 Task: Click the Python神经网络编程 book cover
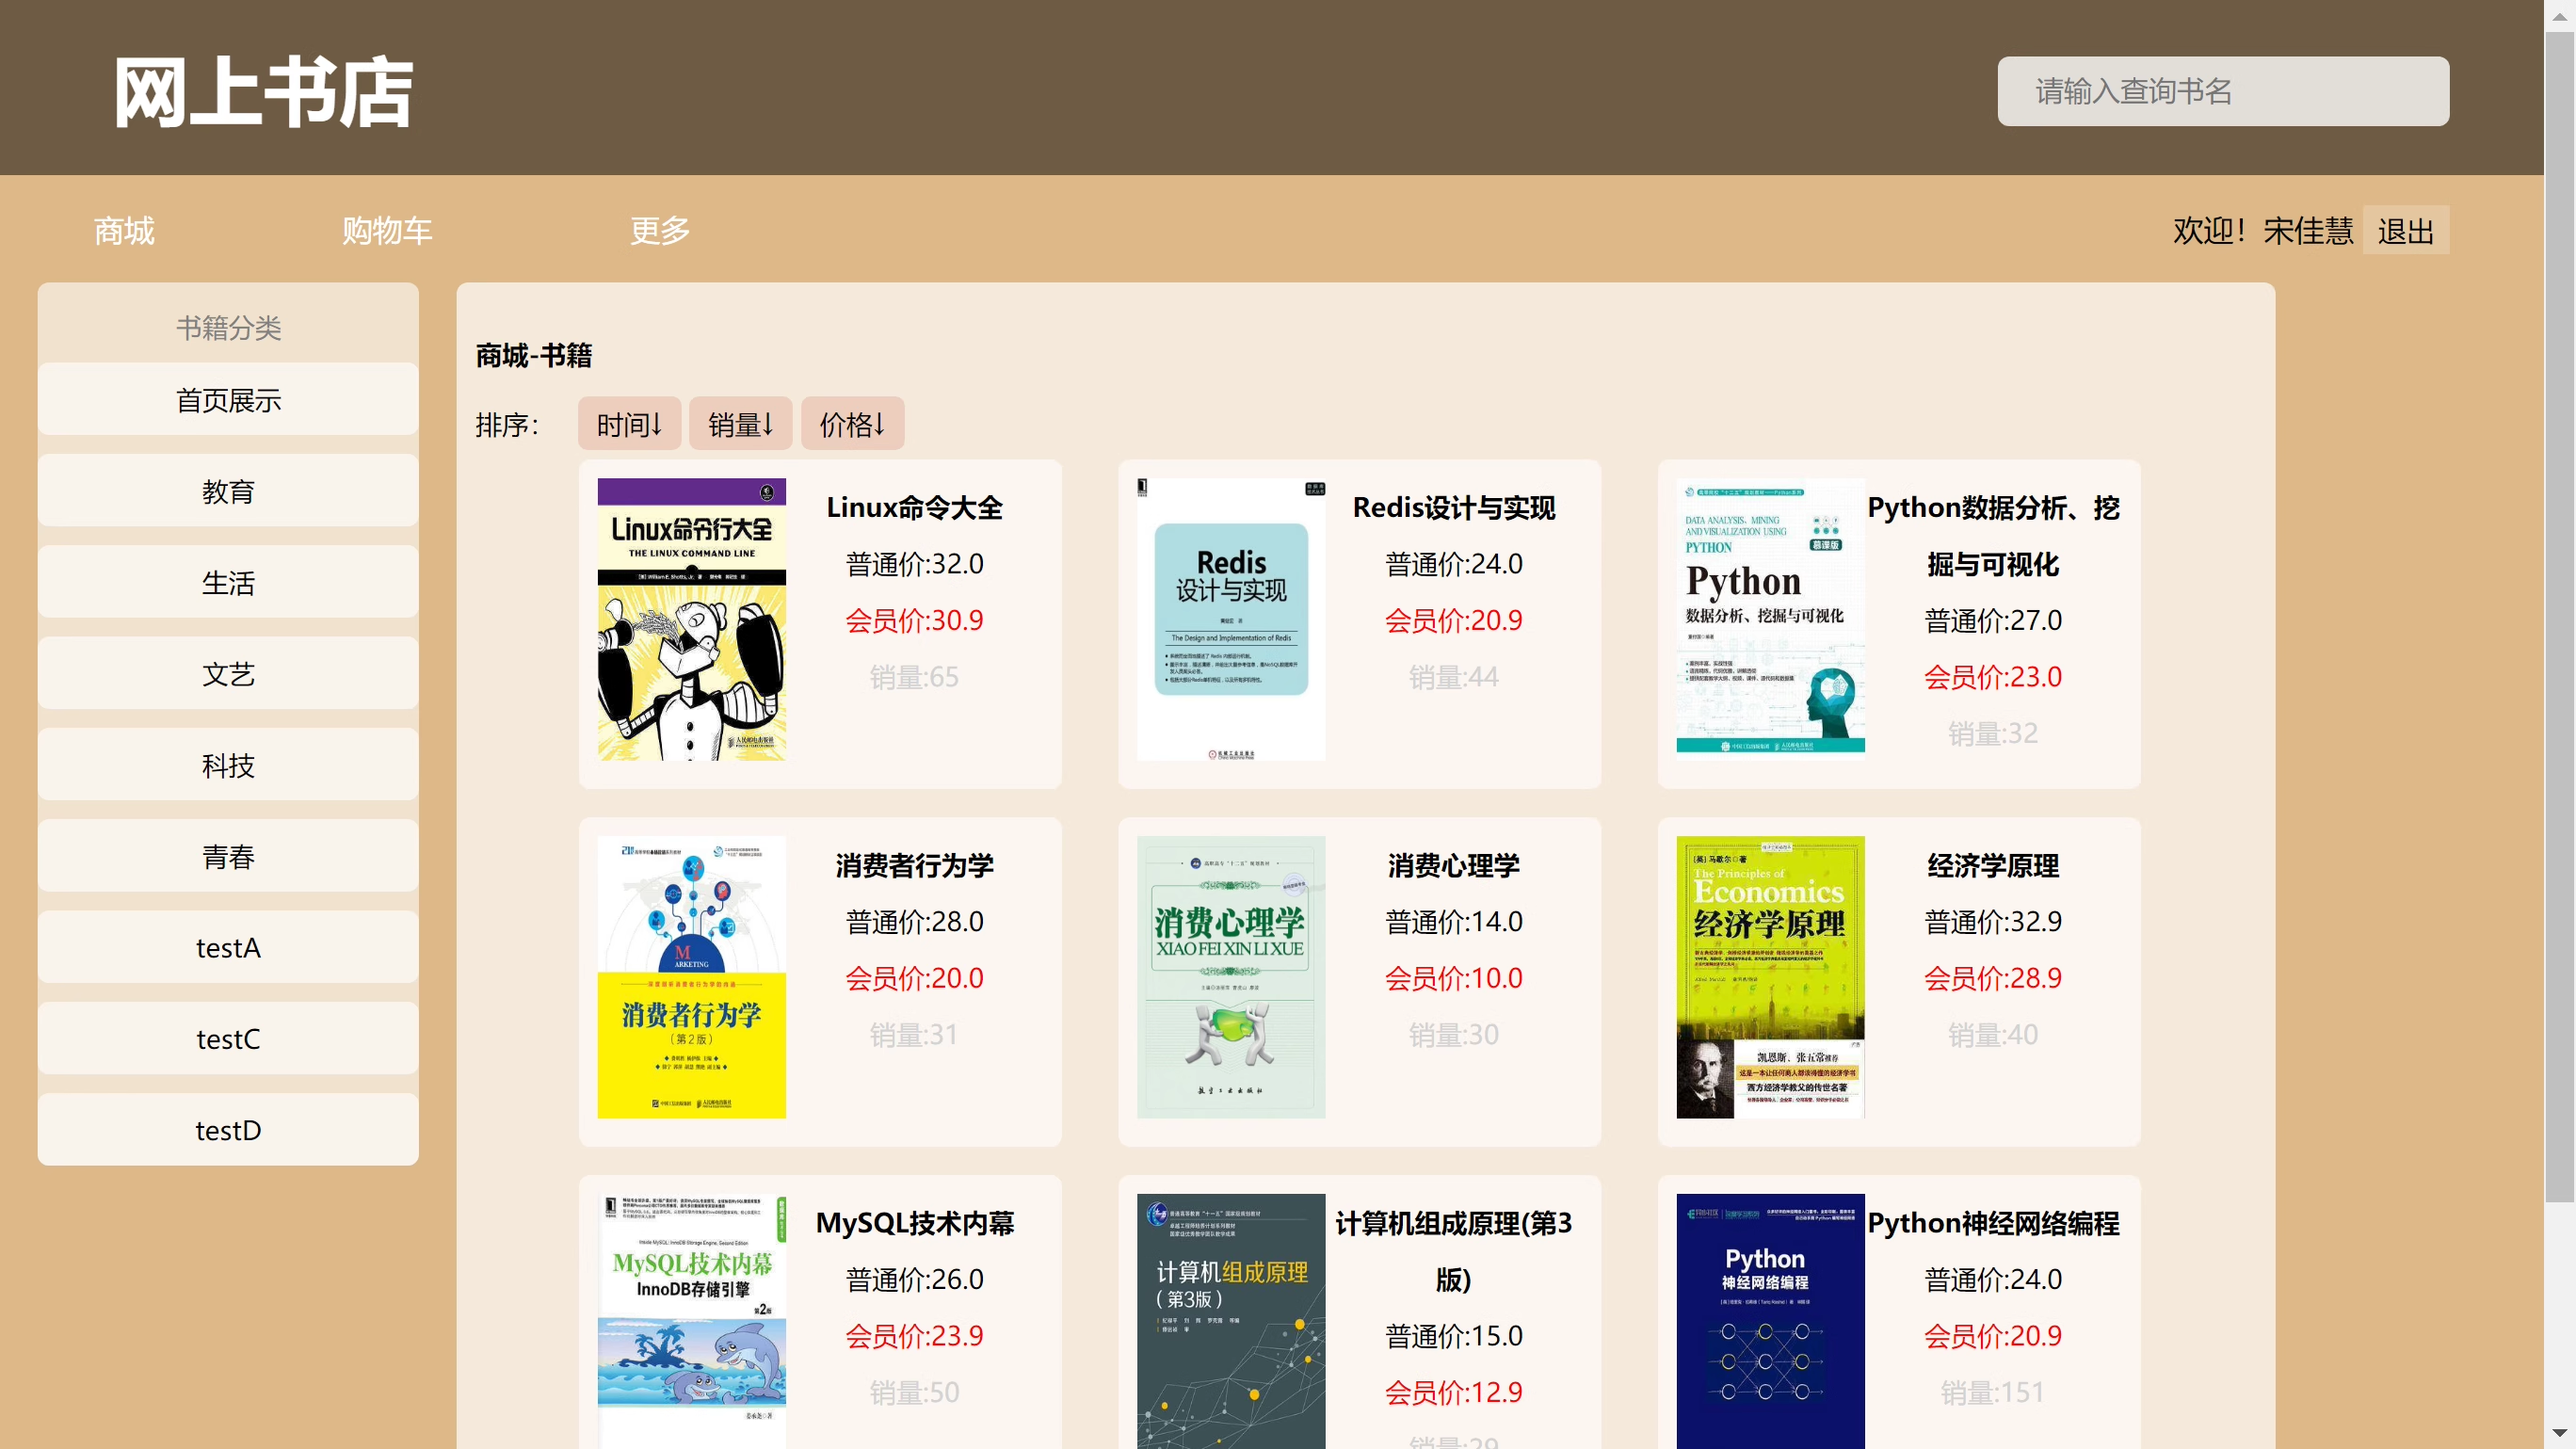(1769, 1320)
